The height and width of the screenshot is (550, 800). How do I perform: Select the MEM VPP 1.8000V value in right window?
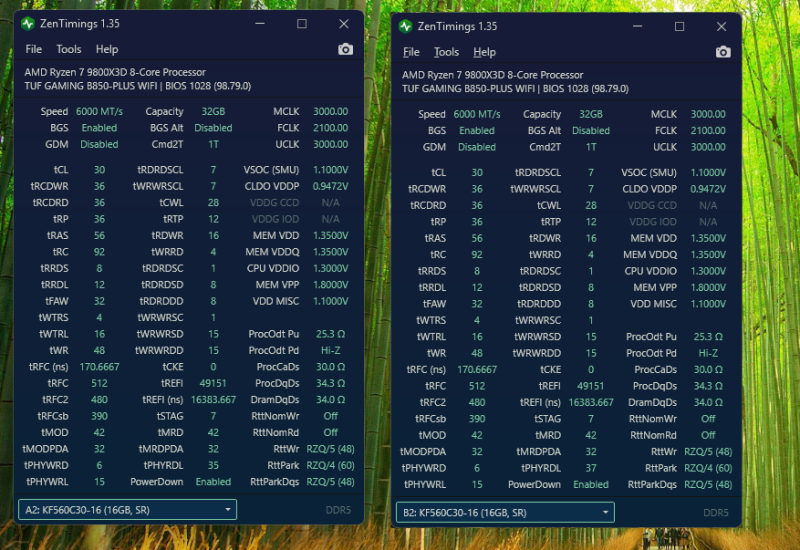coord(708,287)
